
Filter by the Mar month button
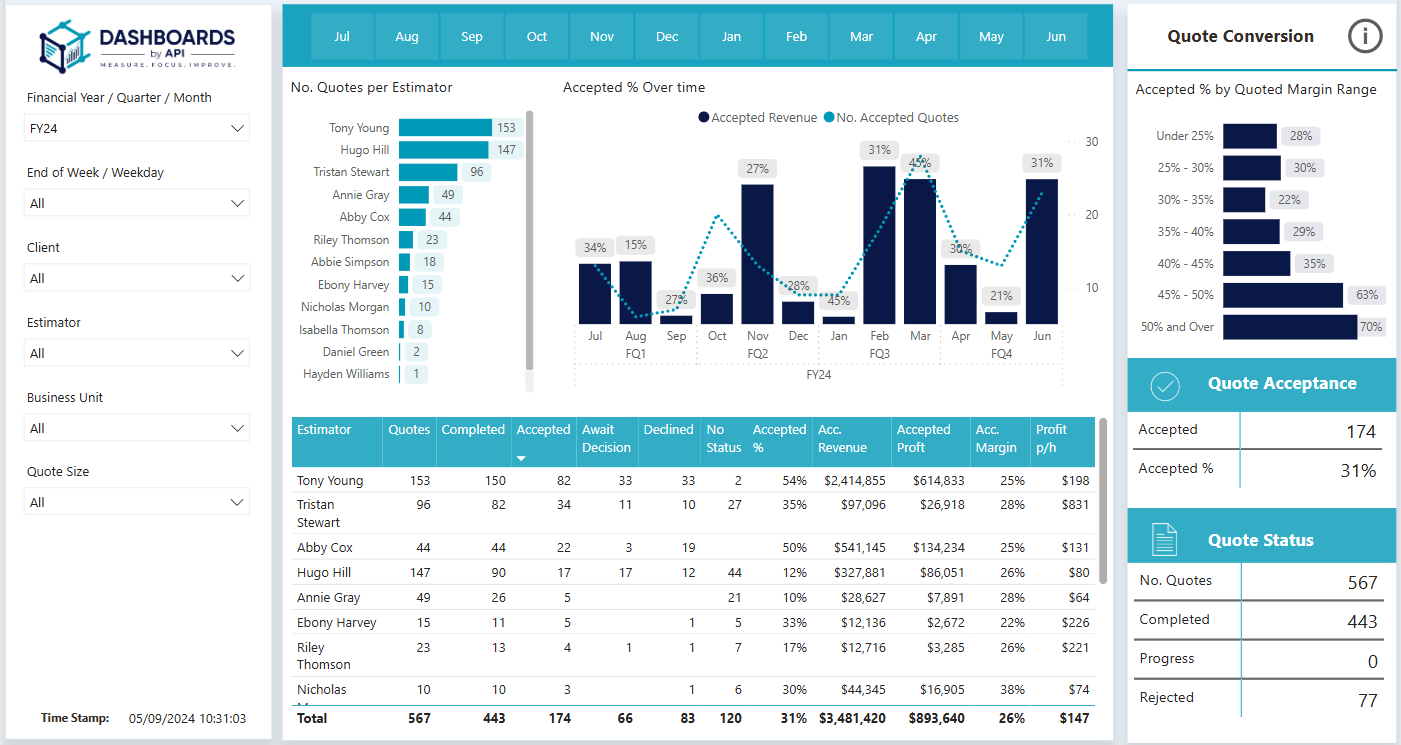pyautogui.click(x=861, y=37)
